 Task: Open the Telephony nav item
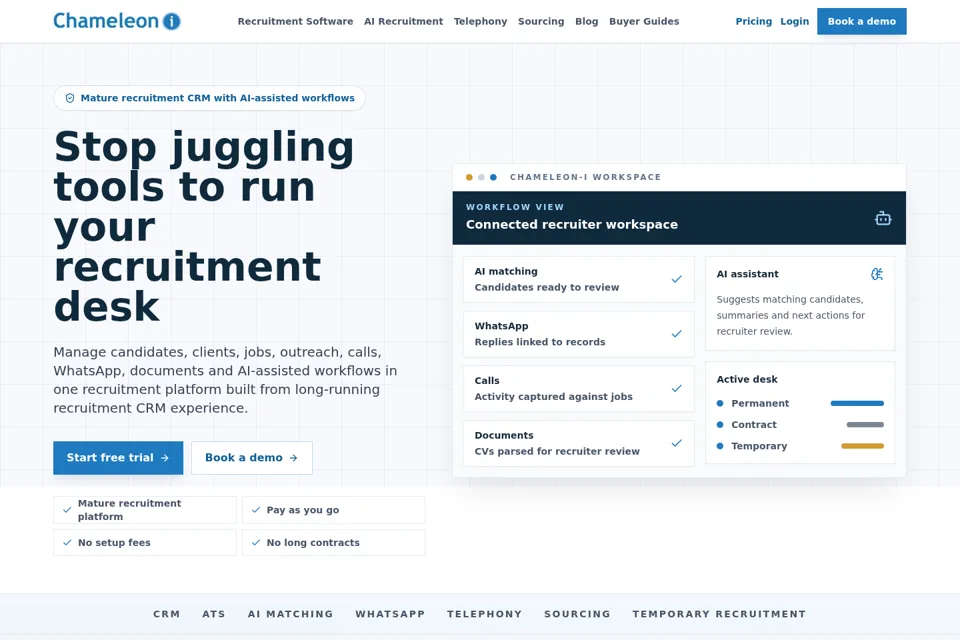pyautogui.click(x=481, y=21)
